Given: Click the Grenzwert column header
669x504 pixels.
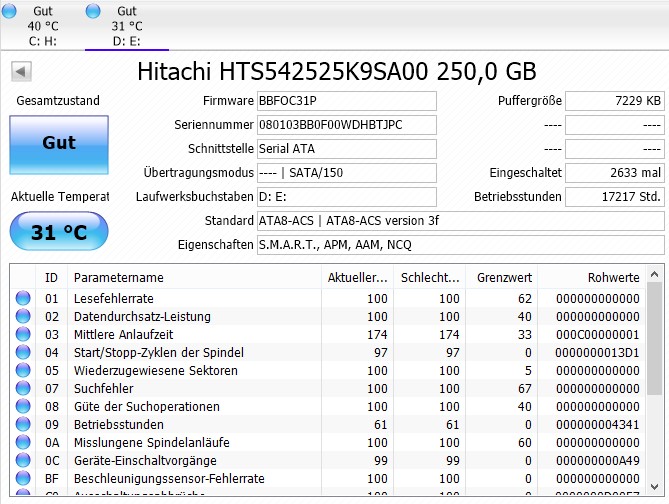Looking at the screenshot, I should tap(502, 277).
